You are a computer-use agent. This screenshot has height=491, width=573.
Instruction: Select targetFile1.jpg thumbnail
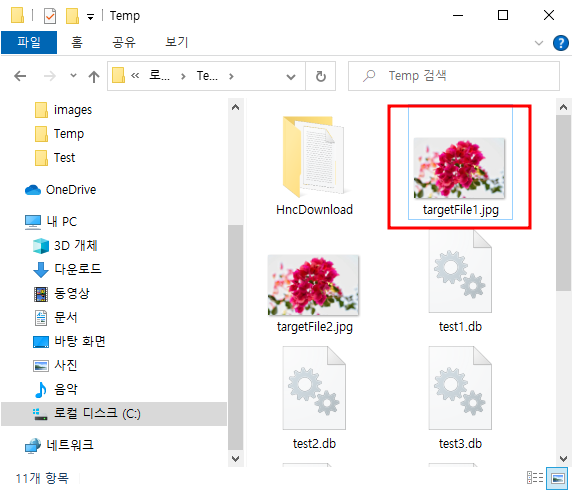coord(460,168)
